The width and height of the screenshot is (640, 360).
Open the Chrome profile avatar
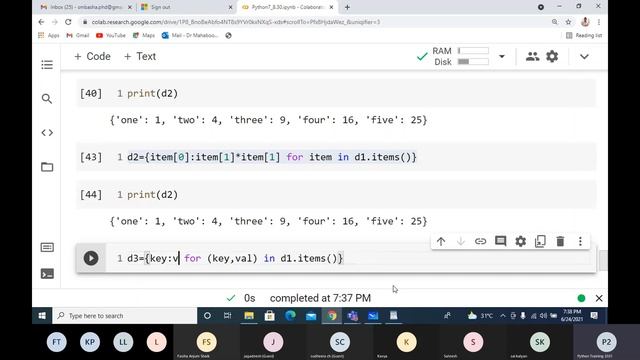(585, 22)
